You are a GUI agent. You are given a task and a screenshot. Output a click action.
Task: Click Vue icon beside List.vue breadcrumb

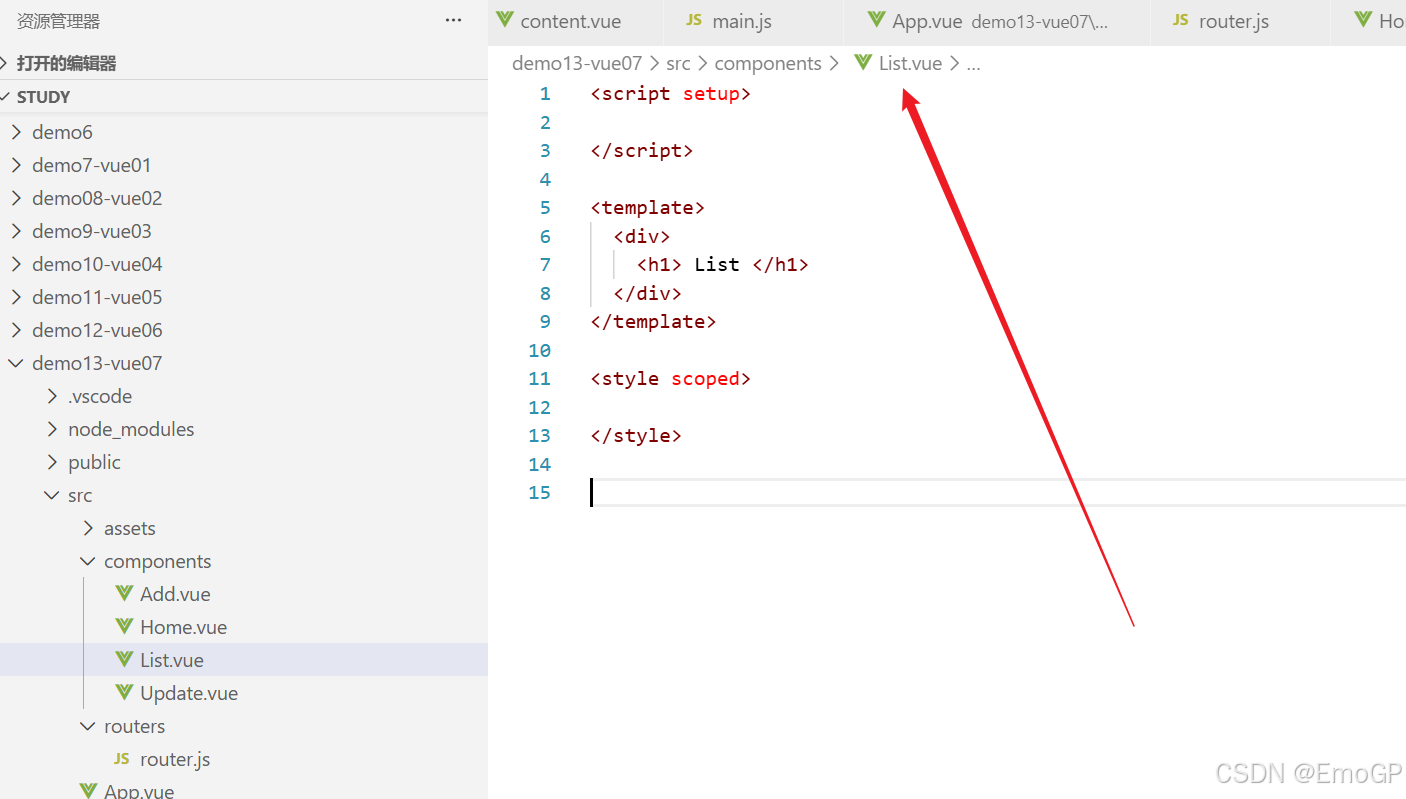(x=863, y=63)
